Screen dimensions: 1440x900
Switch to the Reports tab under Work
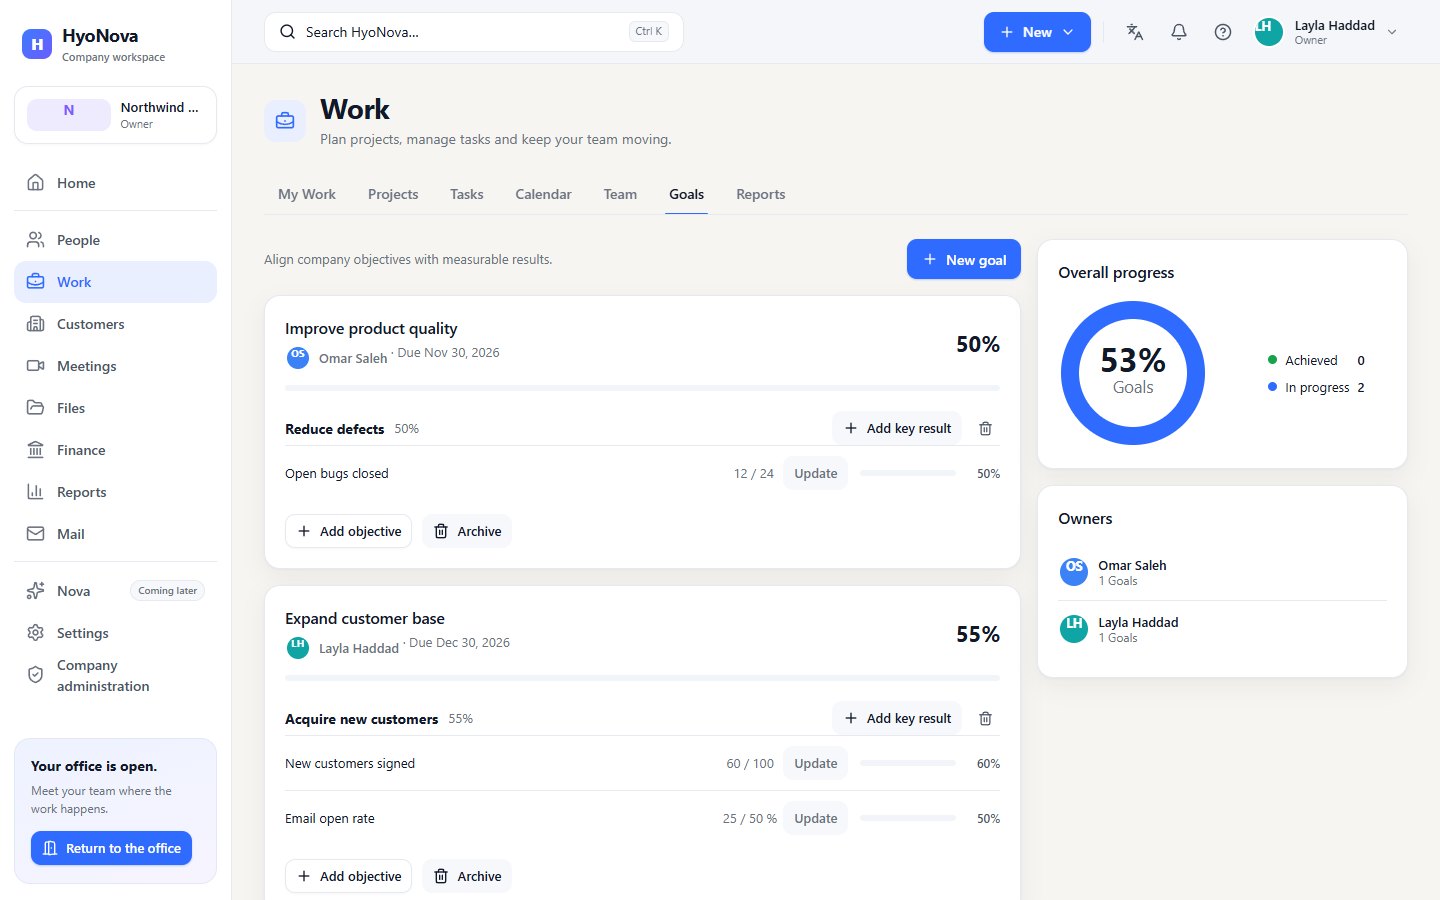click(x=761, y=194)
